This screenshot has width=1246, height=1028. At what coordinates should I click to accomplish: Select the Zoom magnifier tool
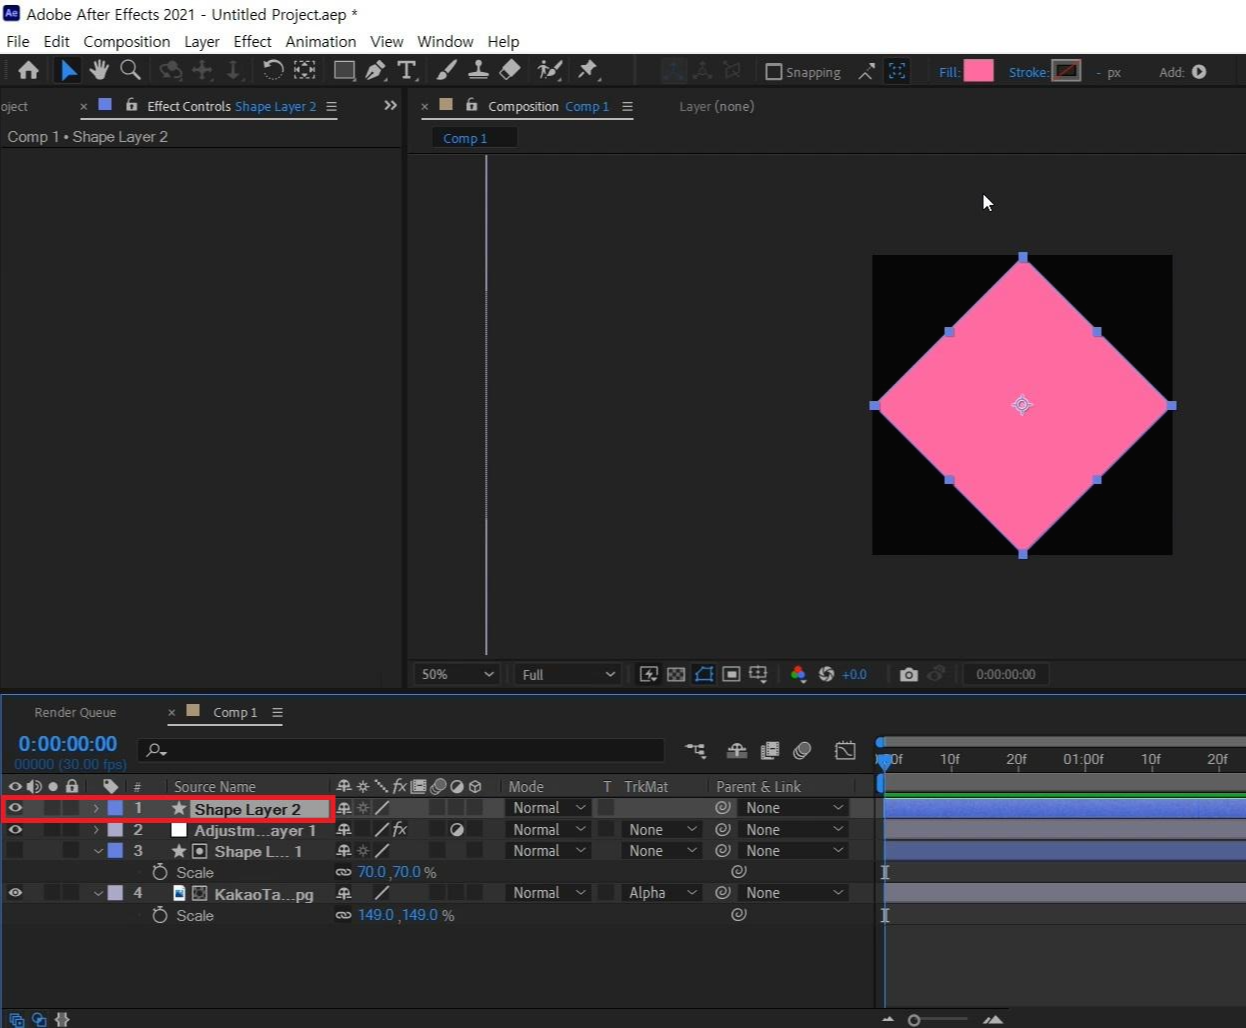(x=130, y=70)
